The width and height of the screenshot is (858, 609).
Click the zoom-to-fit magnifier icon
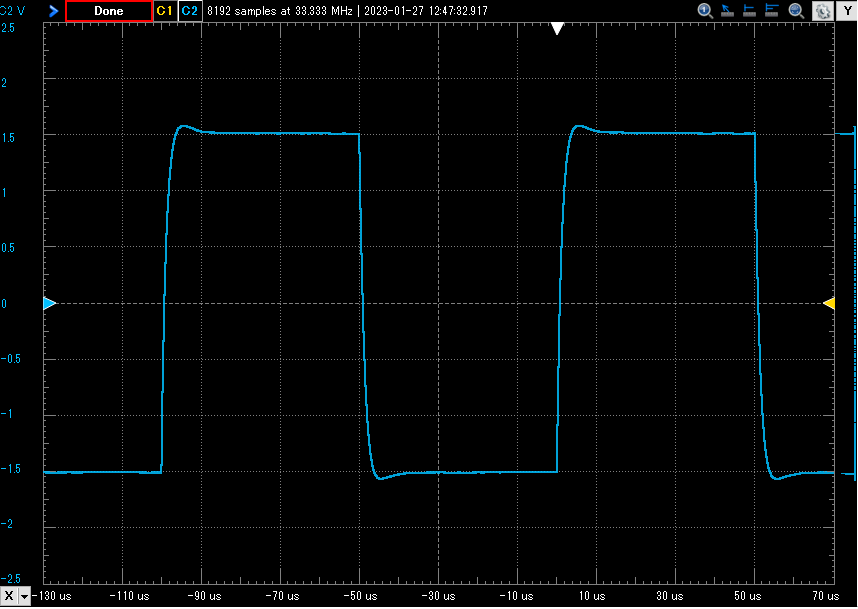click(796, 10)
